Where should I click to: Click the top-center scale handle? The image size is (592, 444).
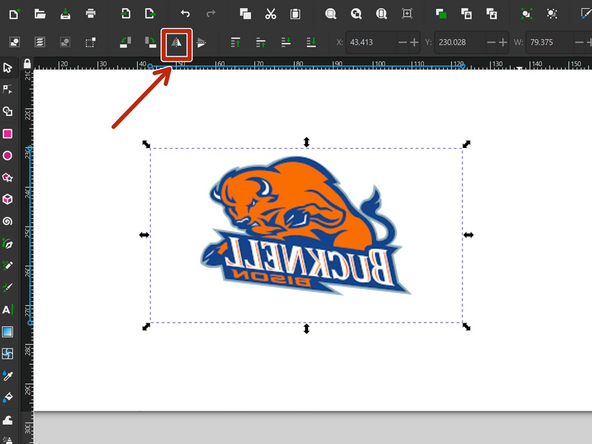(x=307, y=142)
